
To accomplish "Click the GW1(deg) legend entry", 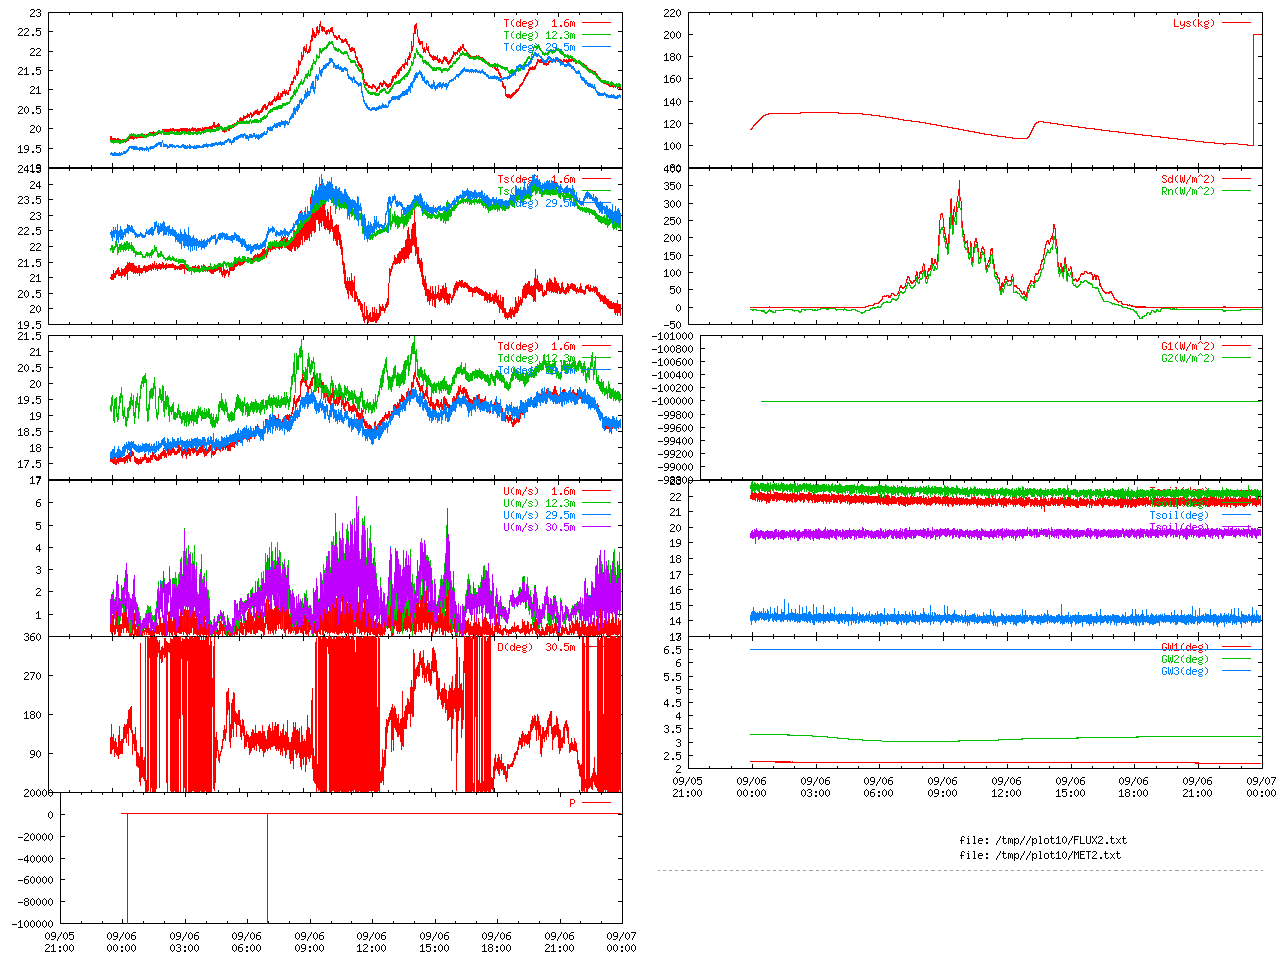I will click(x=1184, y=647).
